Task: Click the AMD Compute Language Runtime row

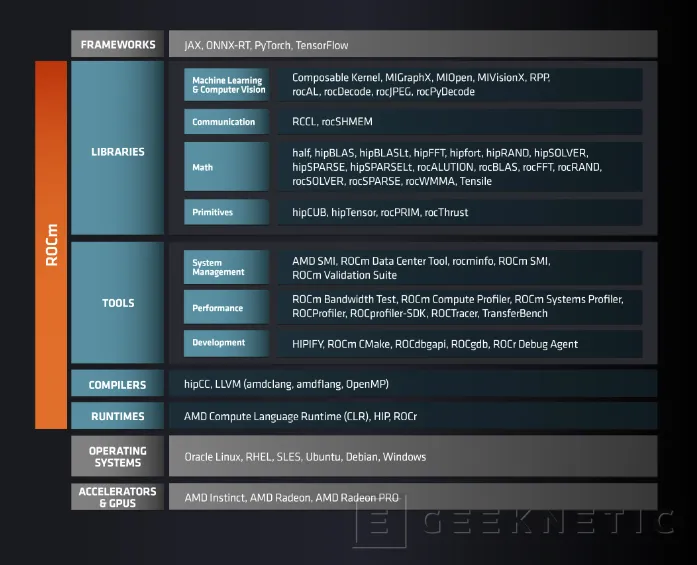Action: tap(413, 416)
